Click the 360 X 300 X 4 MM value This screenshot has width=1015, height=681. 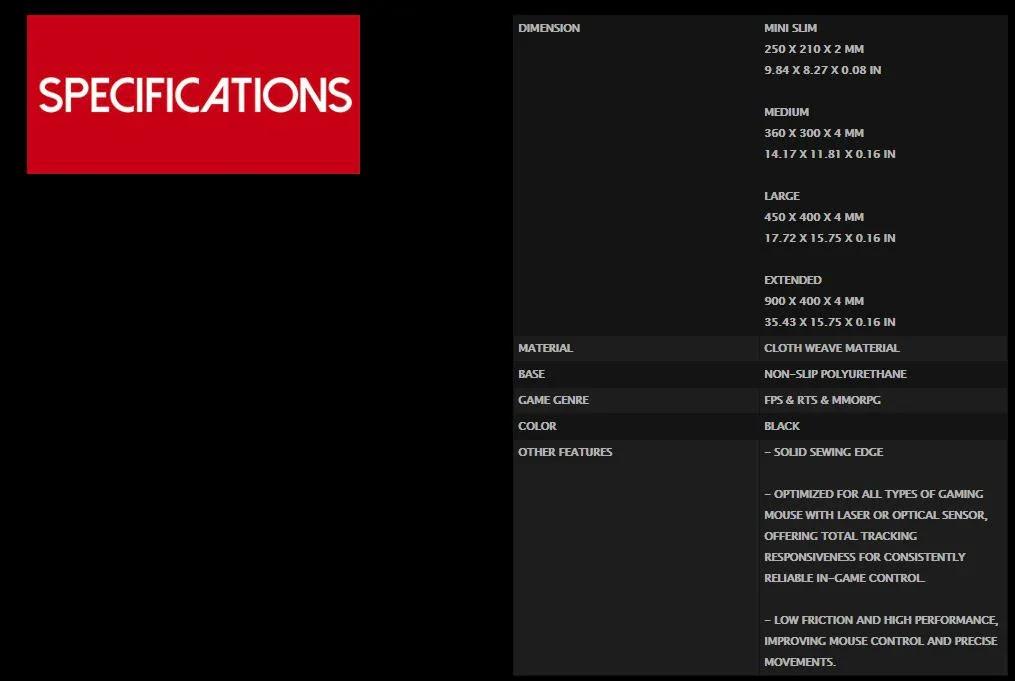pos(813,133)
